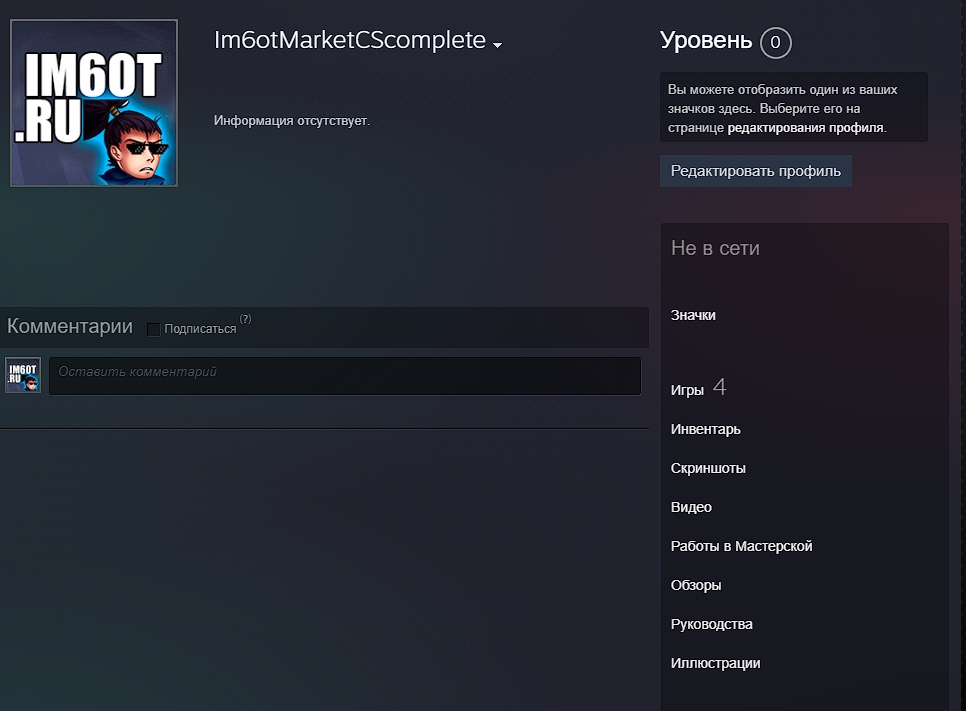Viewport: 966px width, 711px height.
Task: Open the Значки section
Action: pyautogui.click(x=693, y=315)
